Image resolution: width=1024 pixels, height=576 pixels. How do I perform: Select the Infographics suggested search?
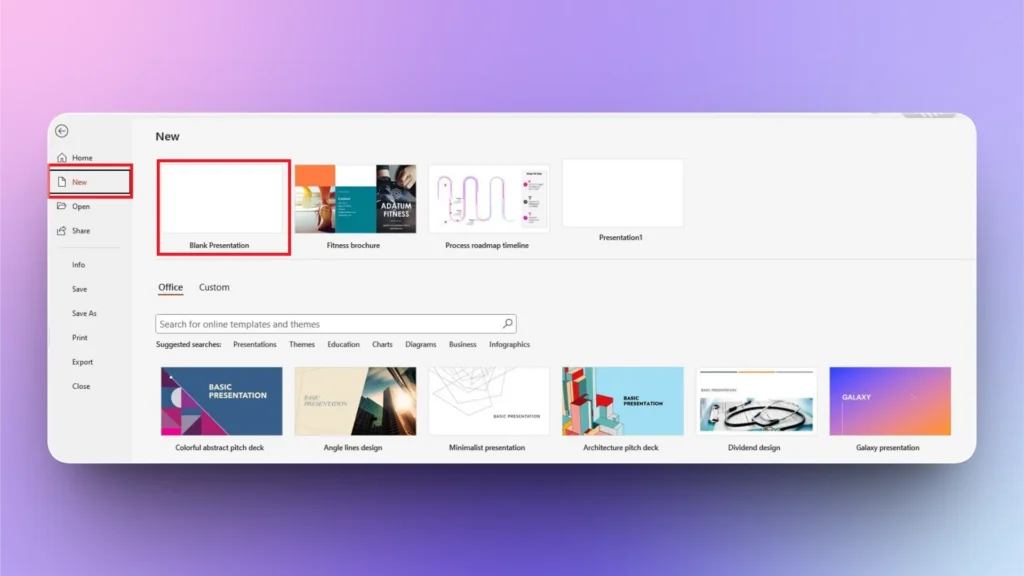(x=511, y=344)
